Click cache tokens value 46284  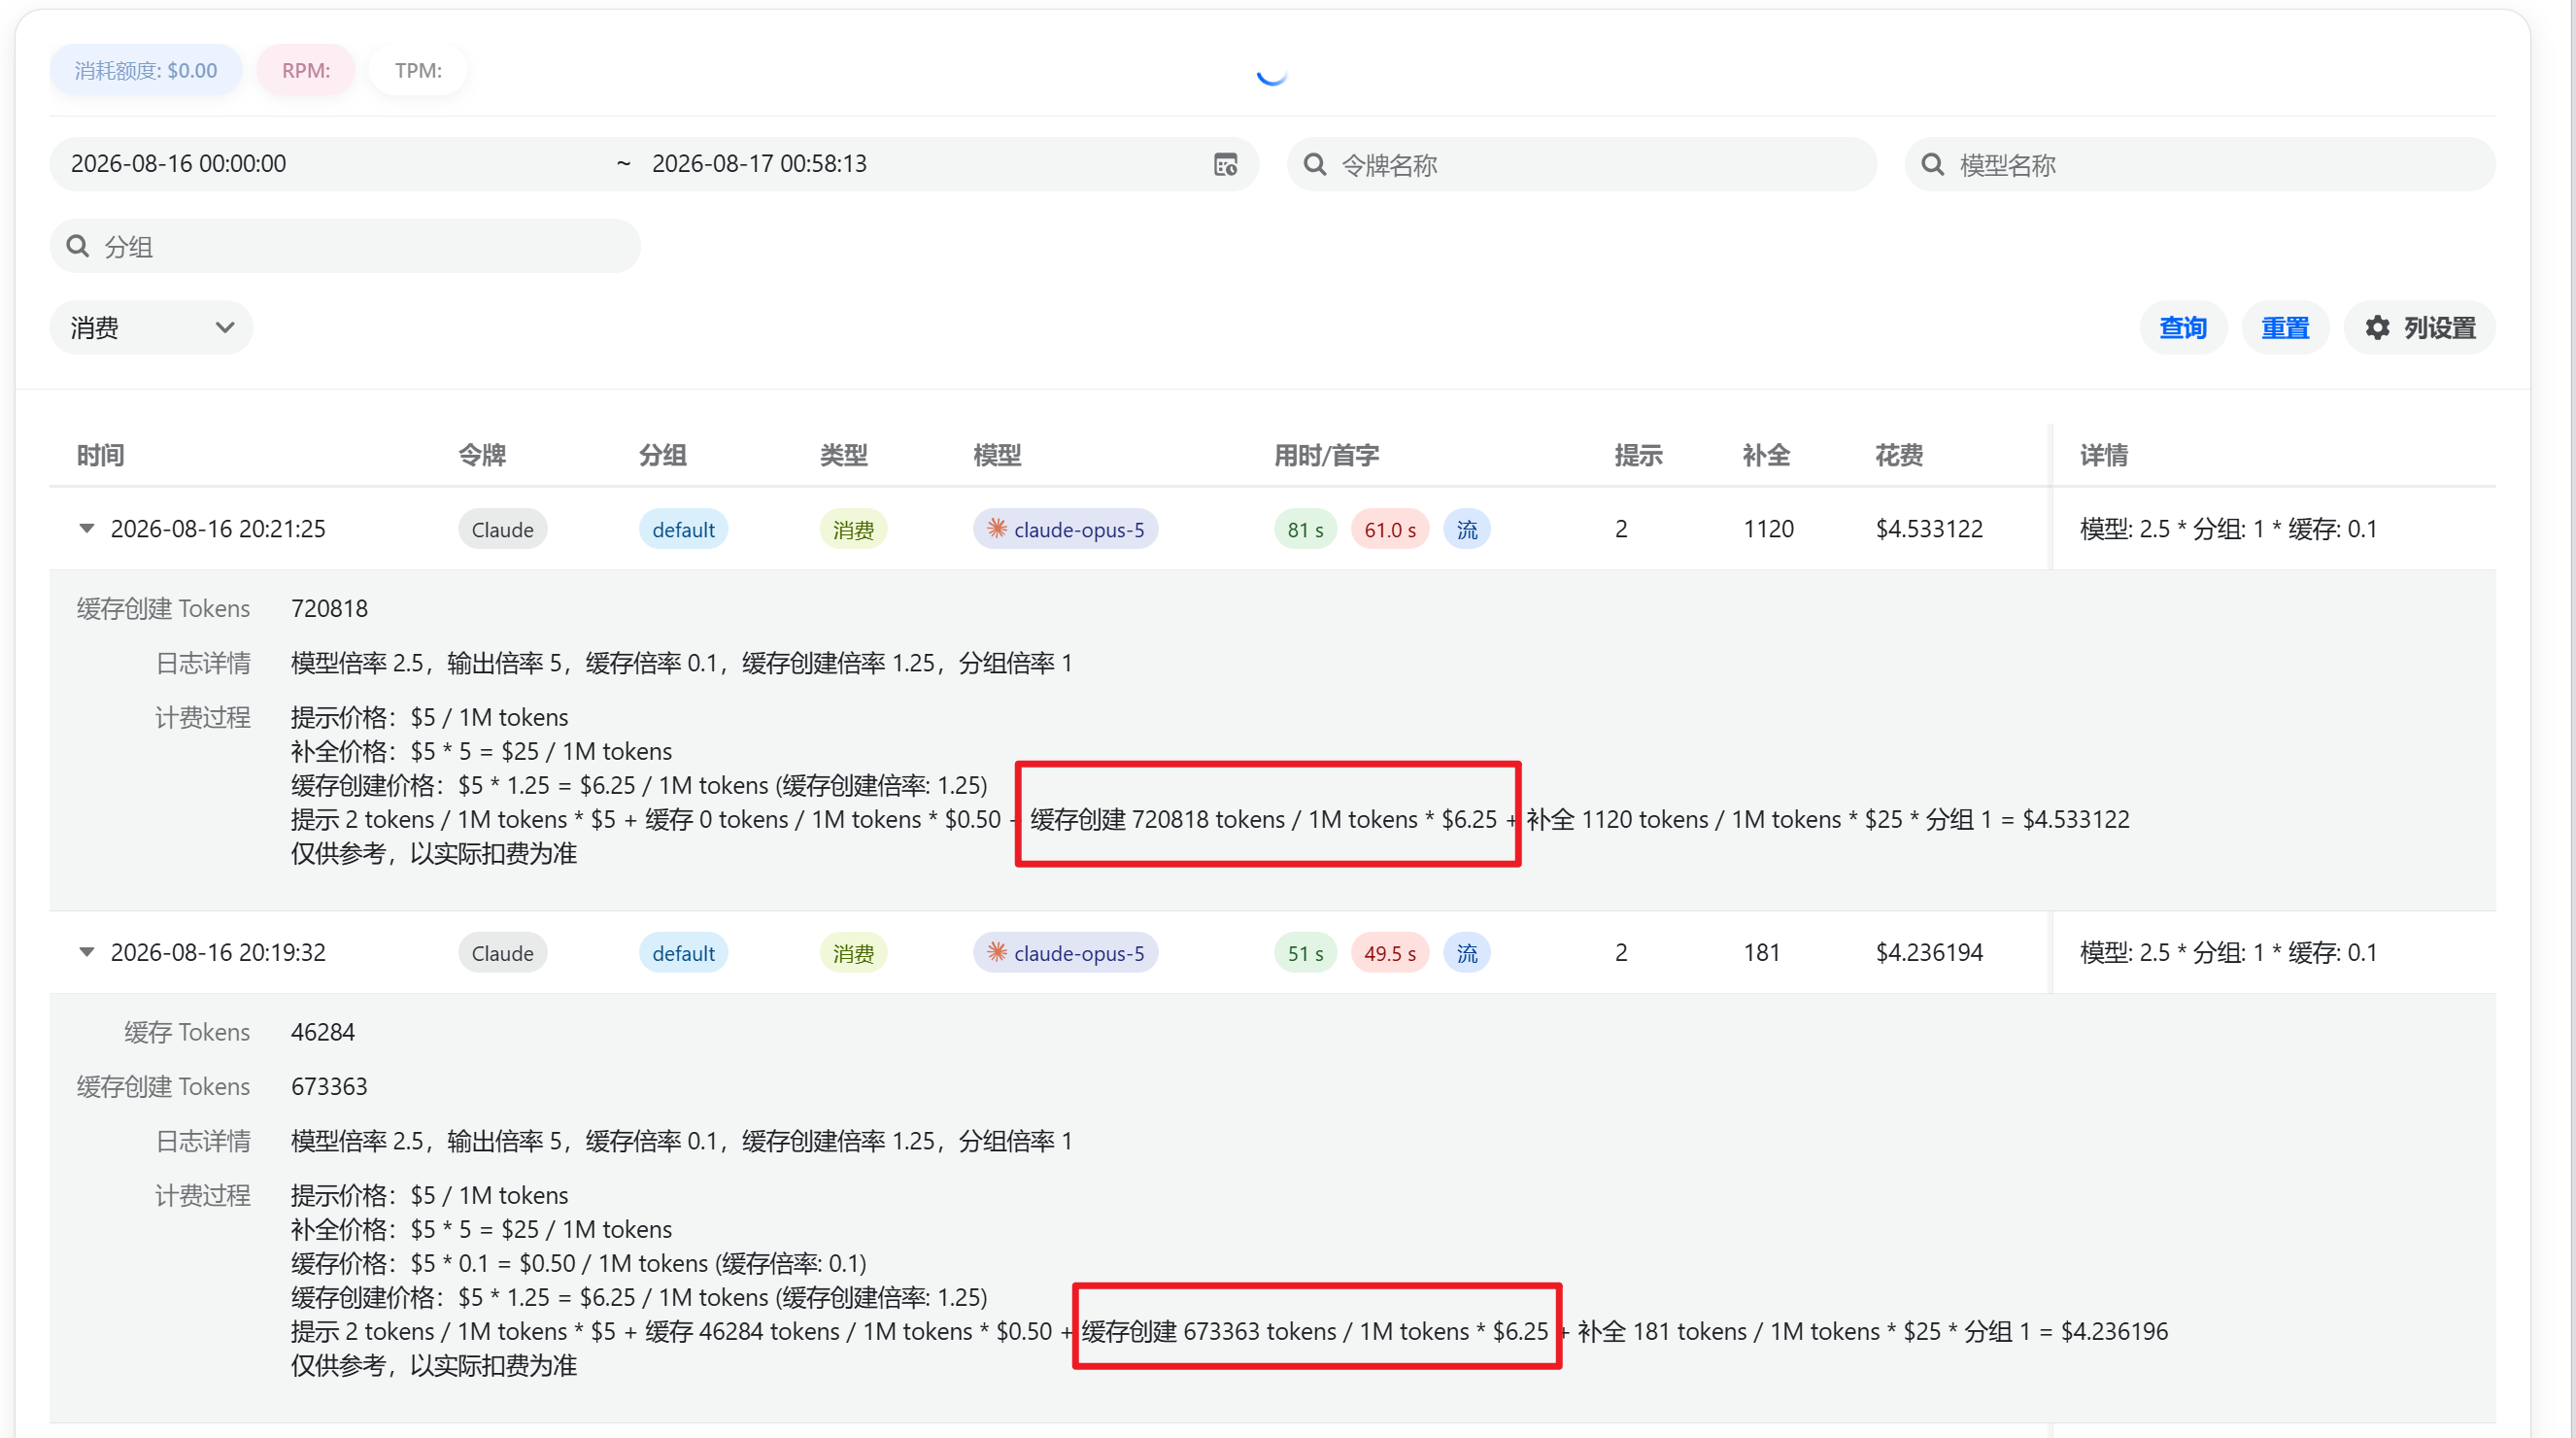click(322, 1033)
